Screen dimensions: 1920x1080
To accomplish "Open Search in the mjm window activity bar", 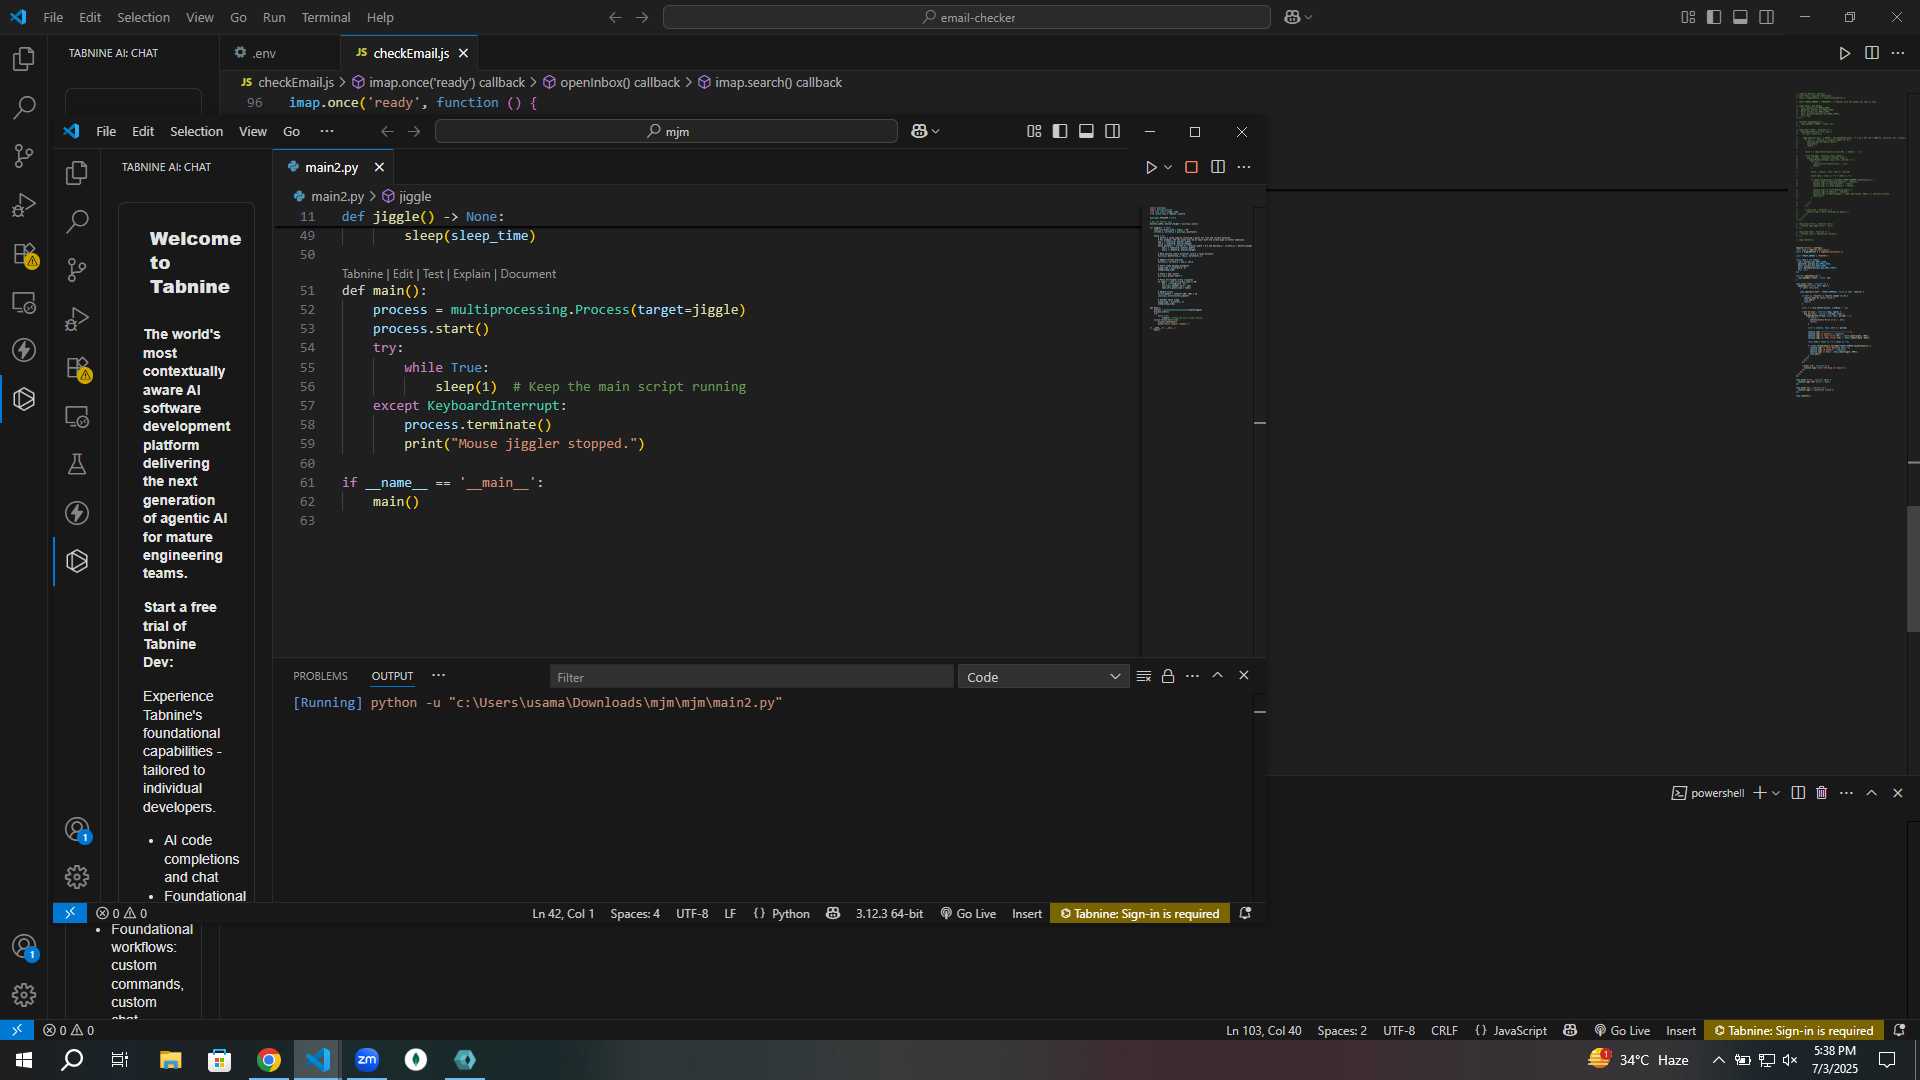I will click(77, 221).
